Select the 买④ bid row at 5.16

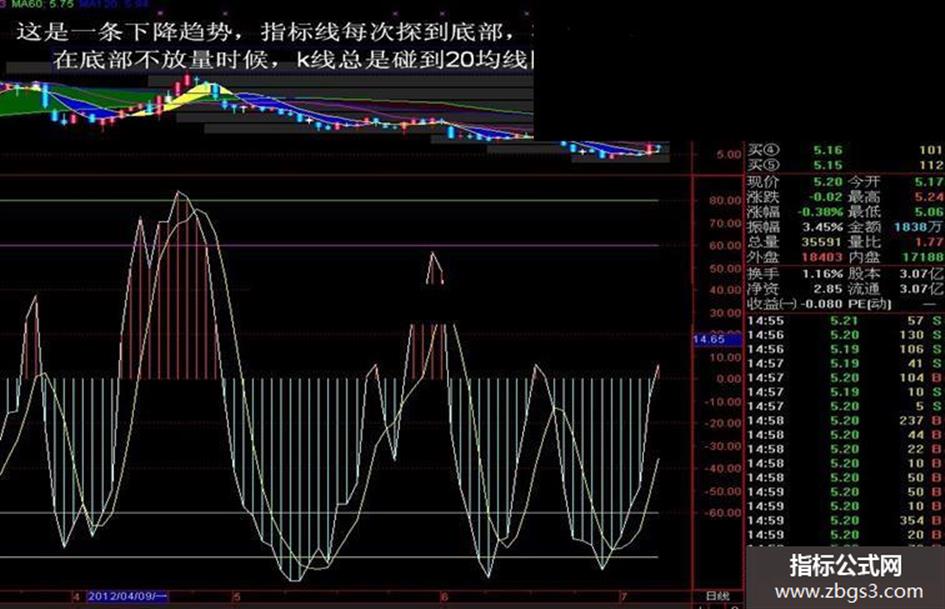845,150
